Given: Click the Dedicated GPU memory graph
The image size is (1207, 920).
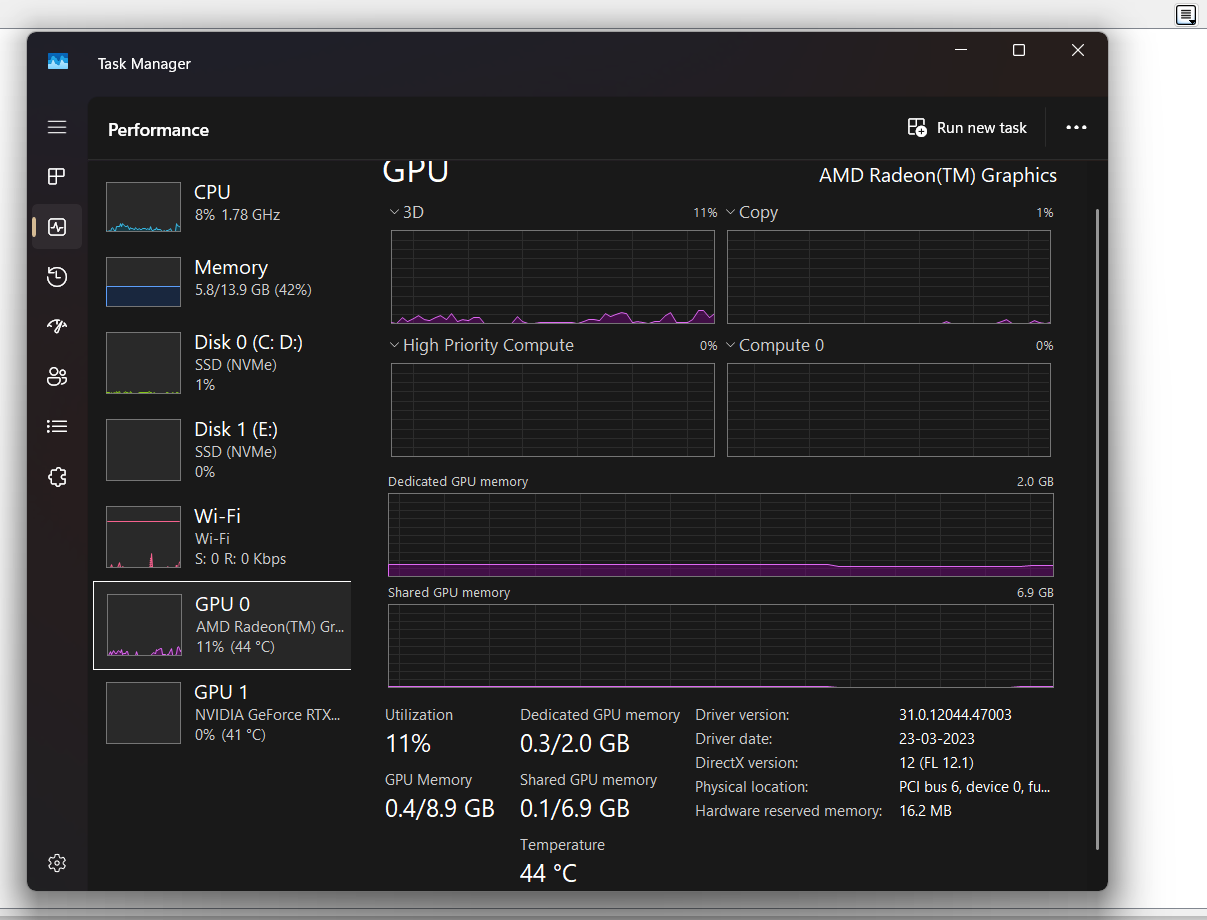Looking at the screenshot, I should pyautogui.click(x=721, y=535).
